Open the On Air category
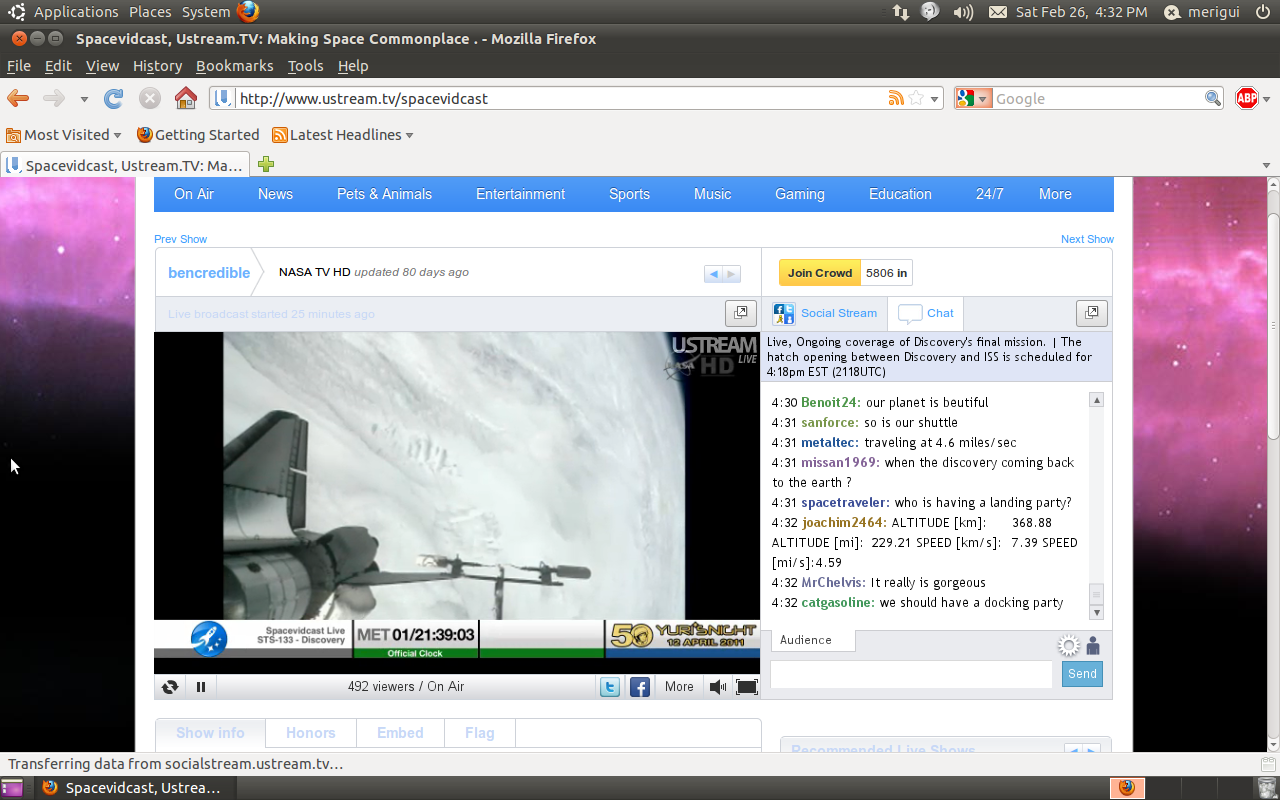Image resolution: width=1280 pixels, height=800 pixels. point(194,194)
